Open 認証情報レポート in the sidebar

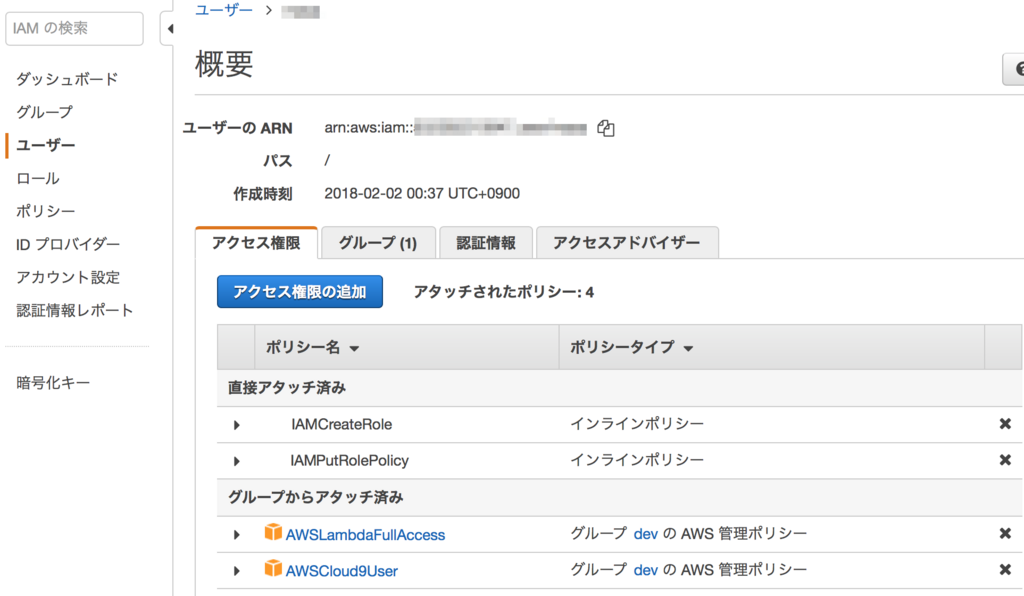[x=74, y=310]
